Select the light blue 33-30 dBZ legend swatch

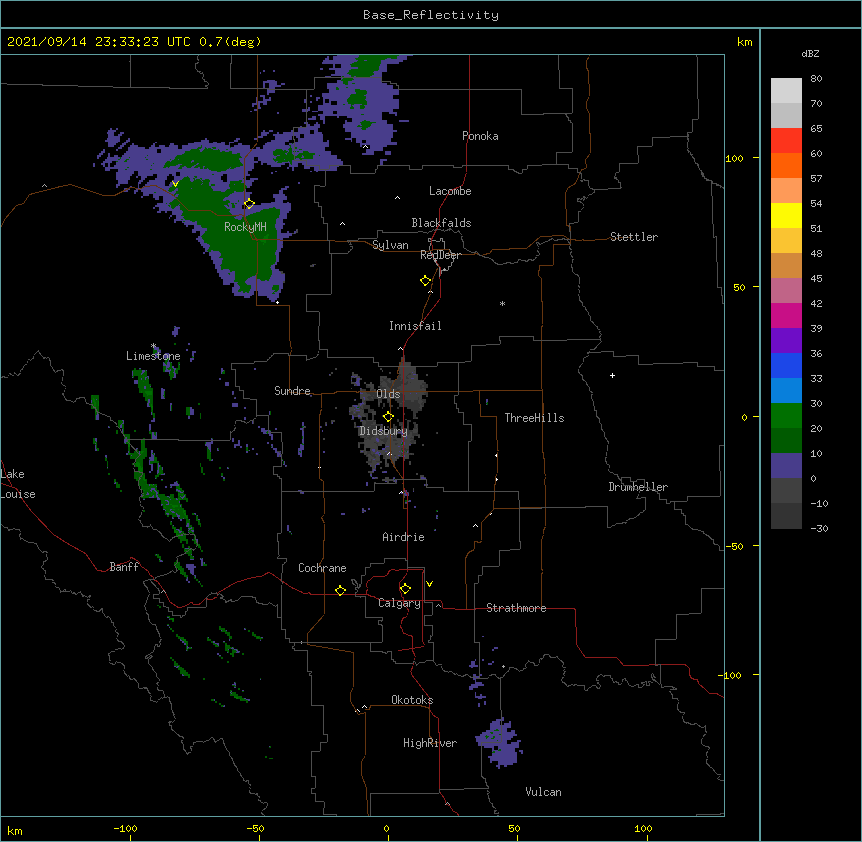786,390
